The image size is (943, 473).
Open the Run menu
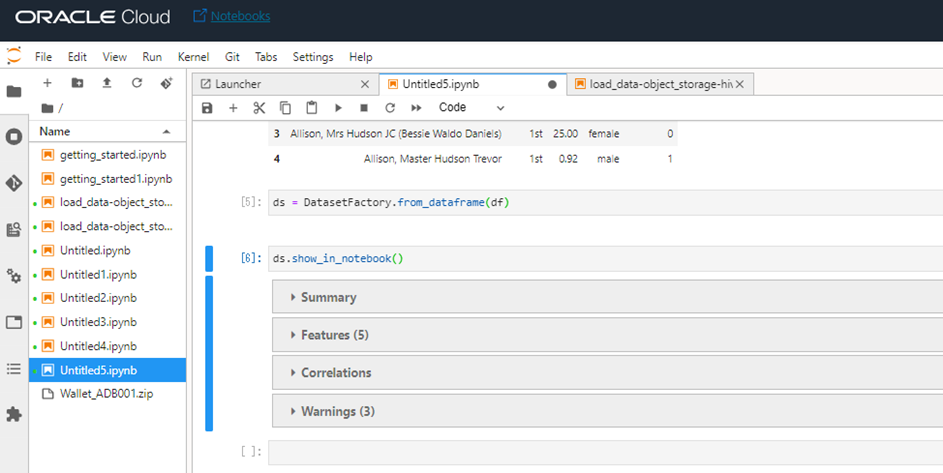(x=152, y=57)
